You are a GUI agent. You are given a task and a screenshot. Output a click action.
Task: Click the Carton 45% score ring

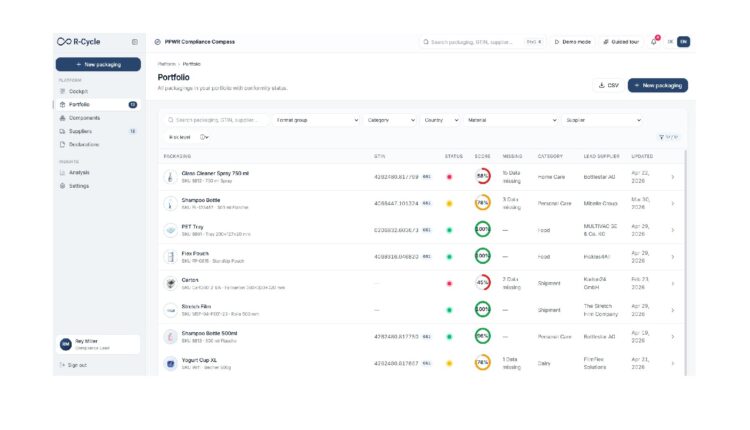coord(482,283)
